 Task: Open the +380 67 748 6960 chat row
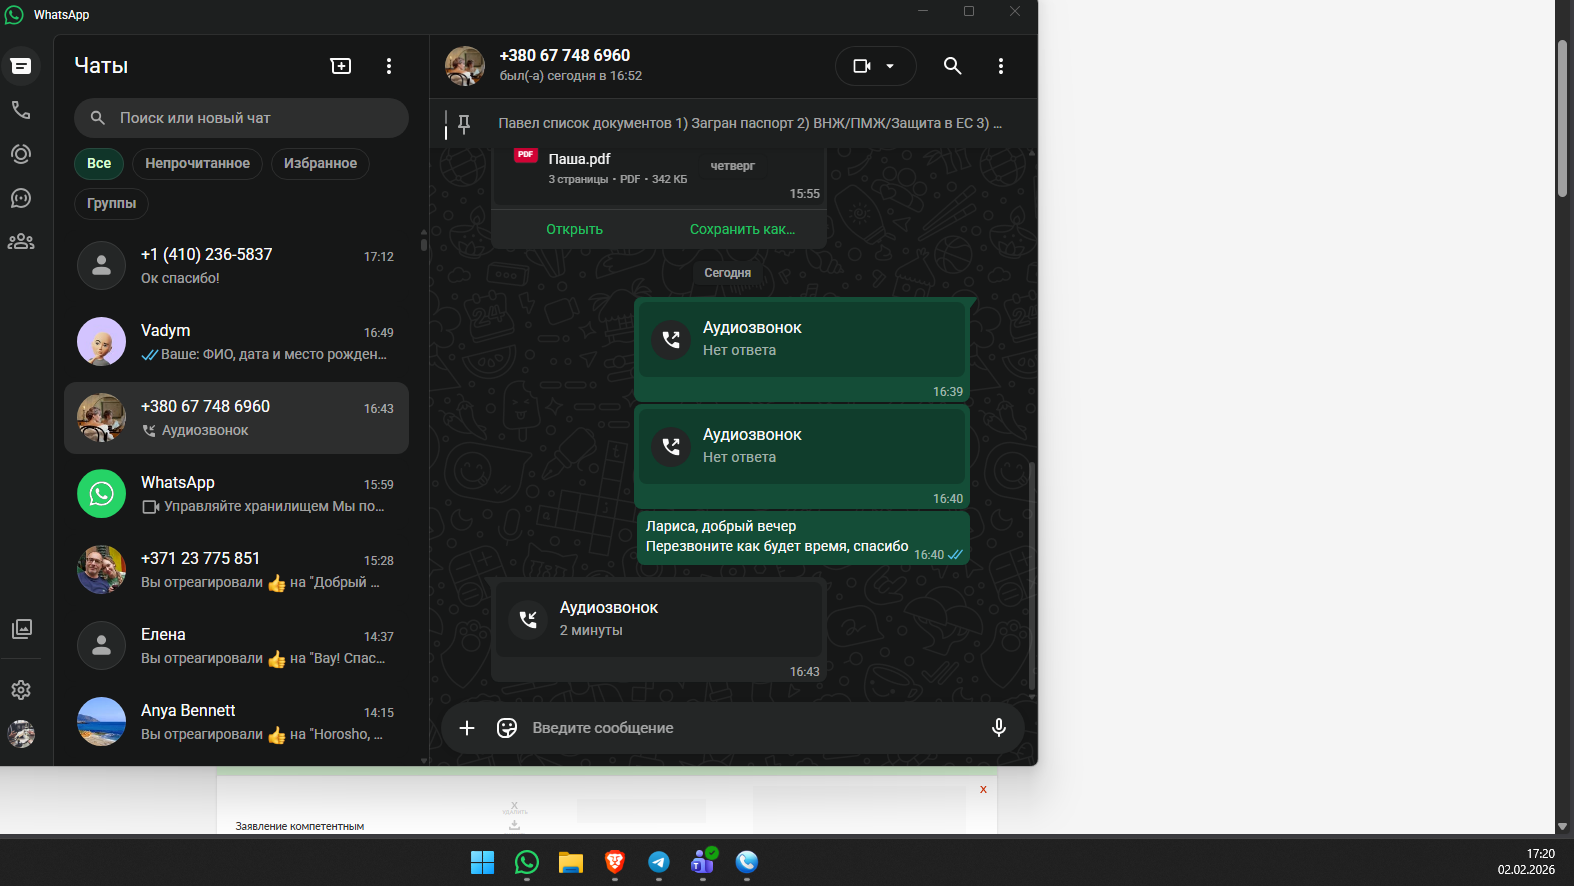point(236,418)
